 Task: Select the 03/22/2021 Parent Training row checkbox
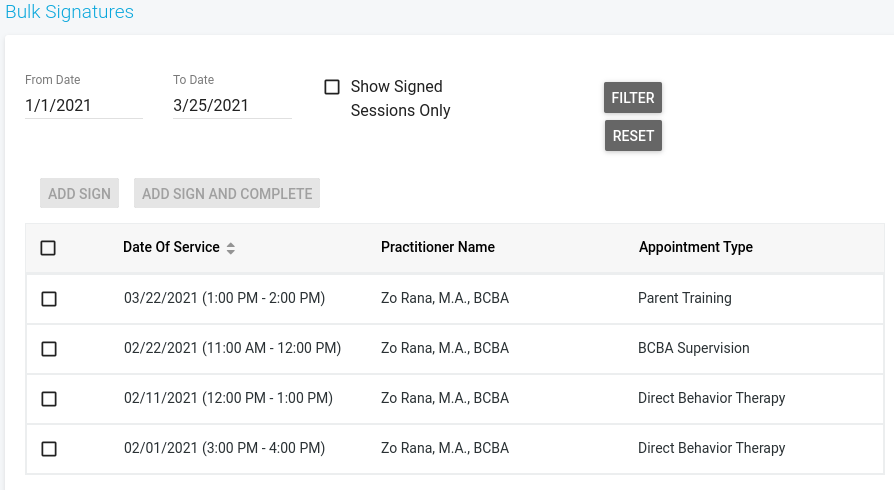pyautogui.click(x=49, y=299)
